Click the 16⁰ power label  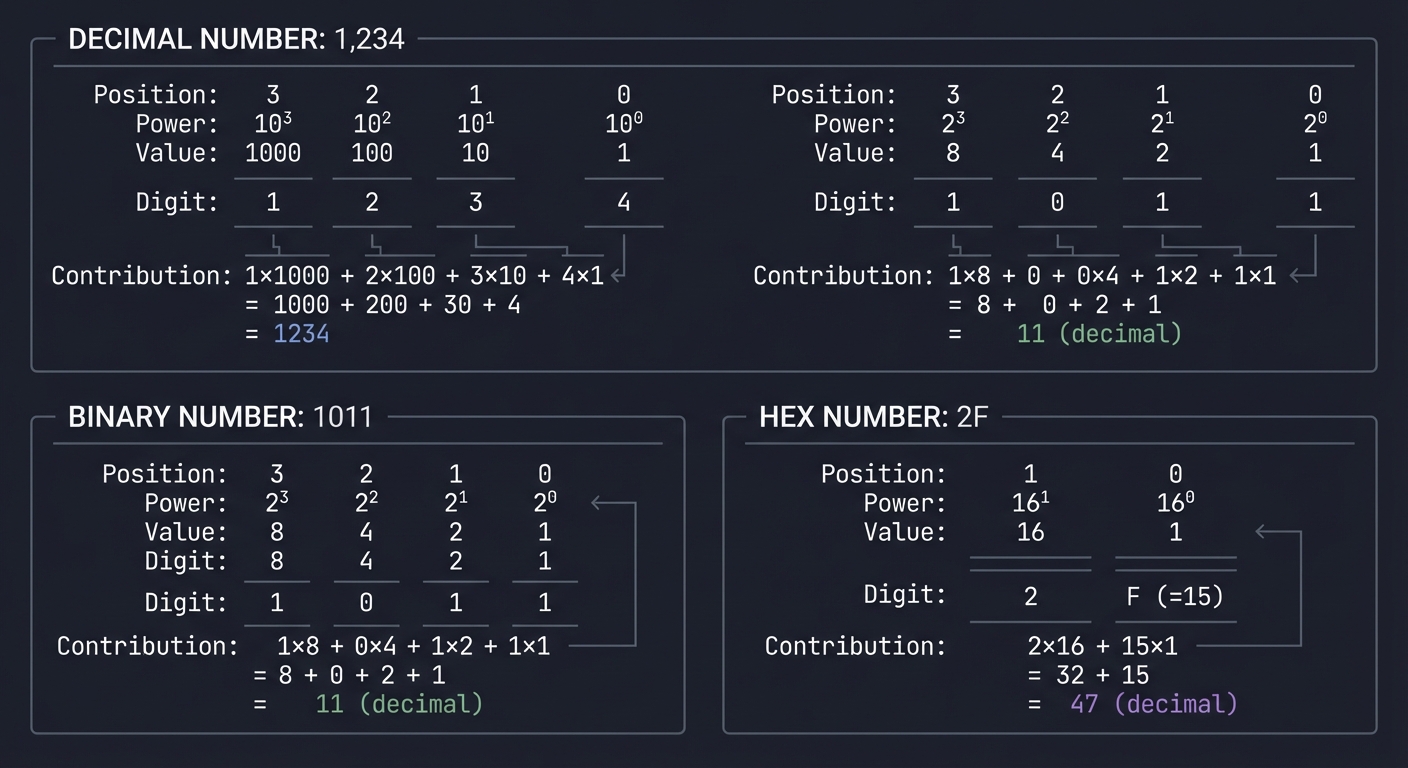point(1175,503)
